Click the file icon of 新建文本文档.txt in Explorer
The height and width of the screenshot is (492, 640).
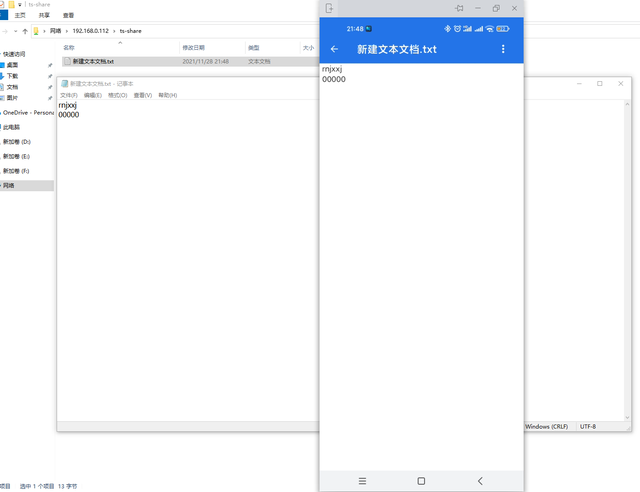(68, 61)
